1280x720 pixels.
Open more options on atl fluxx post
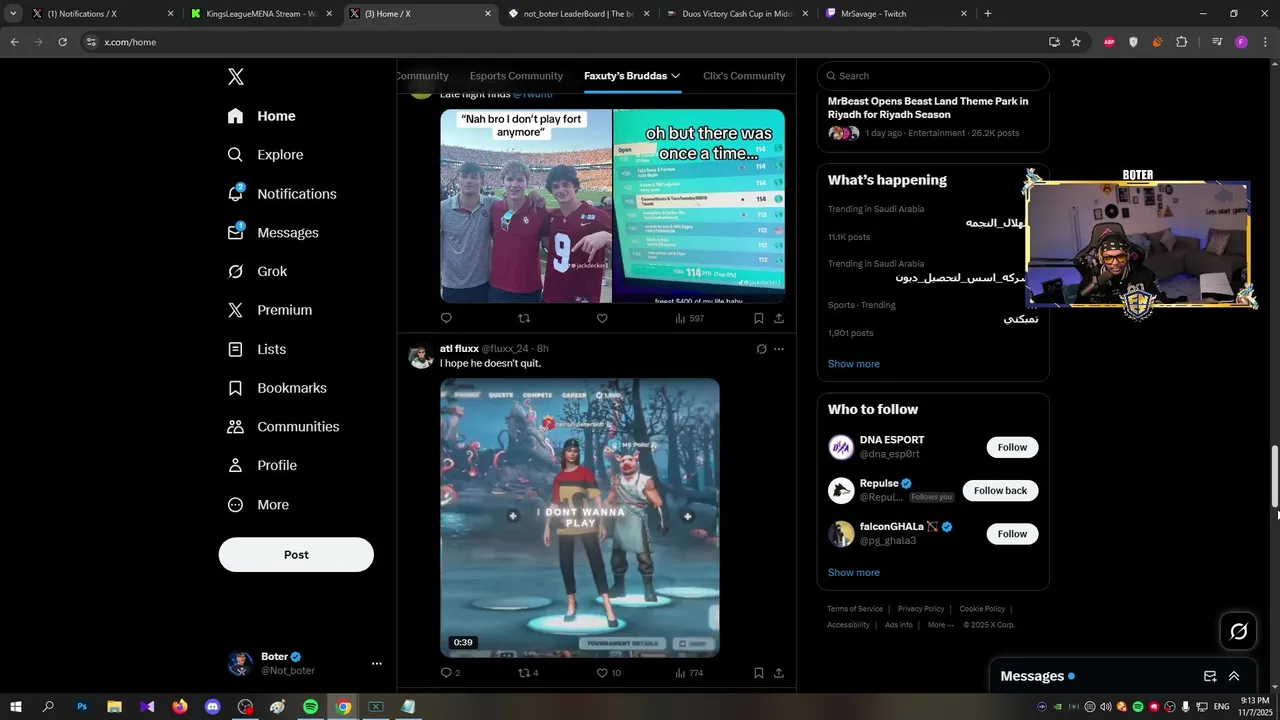779,349
